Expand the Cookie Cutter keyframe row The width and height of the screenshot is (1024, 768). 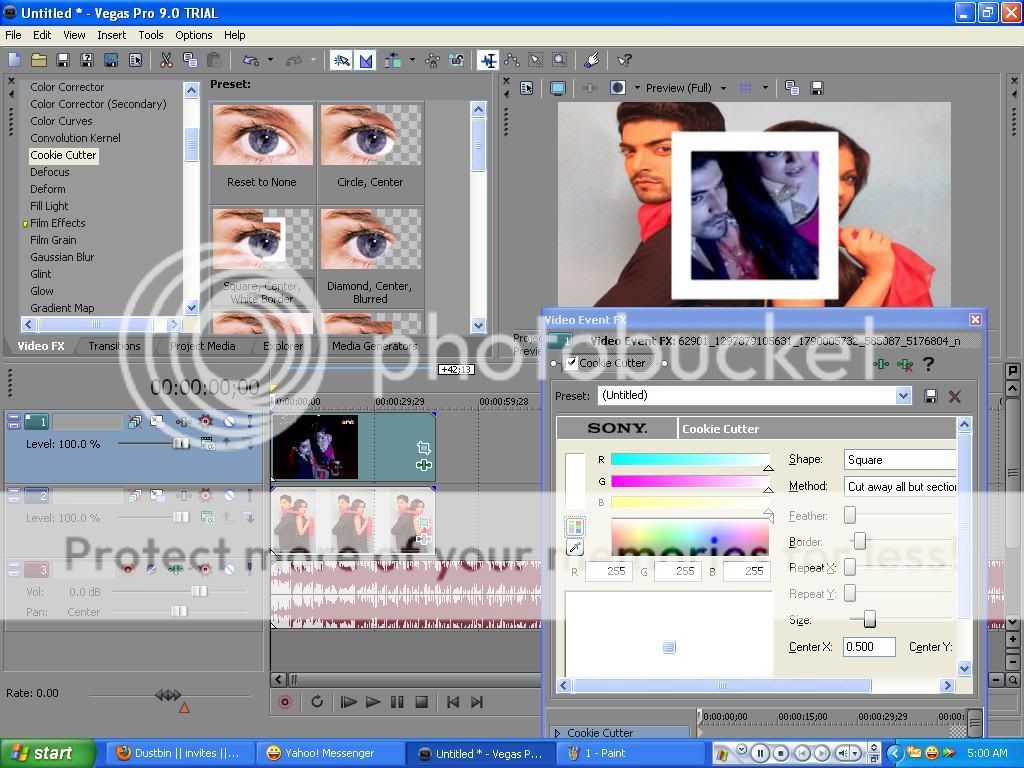tap(557, 733)
